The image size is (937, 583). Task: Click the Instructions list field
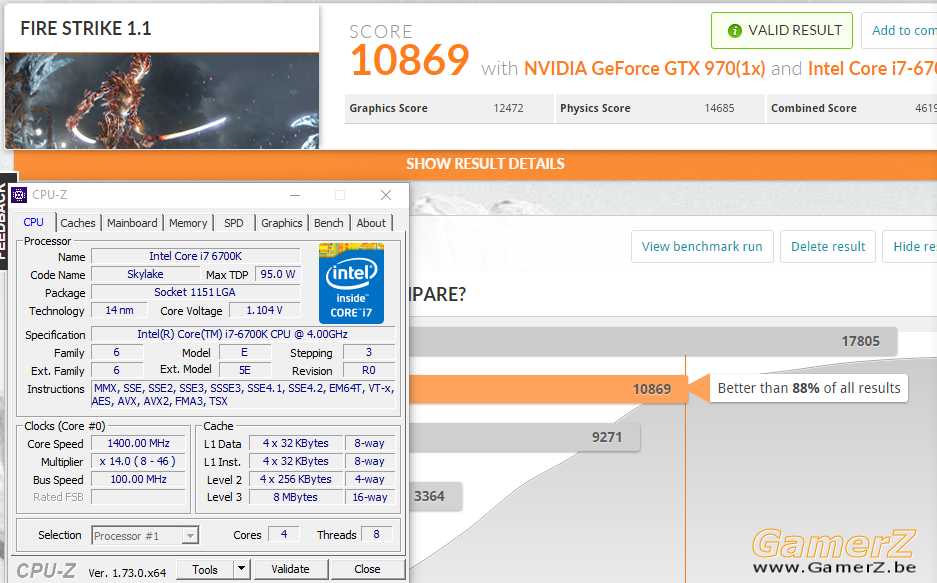coord(243,394)
